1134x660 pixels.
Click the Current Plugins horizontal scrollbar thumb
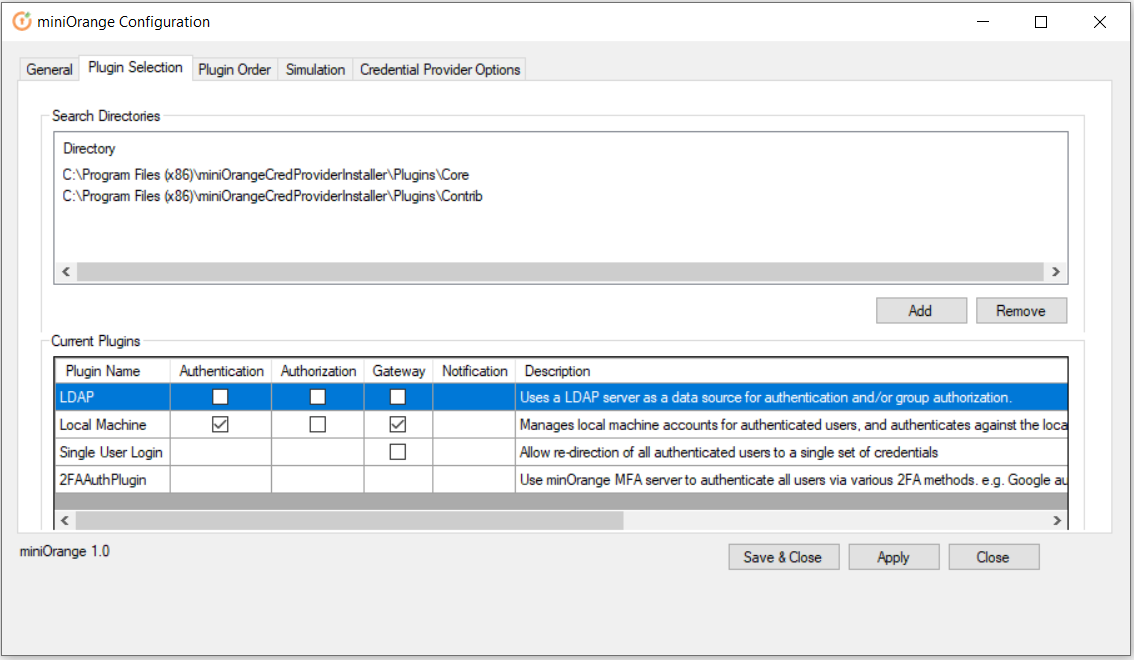pyautogui.click(x=349, y=520)
